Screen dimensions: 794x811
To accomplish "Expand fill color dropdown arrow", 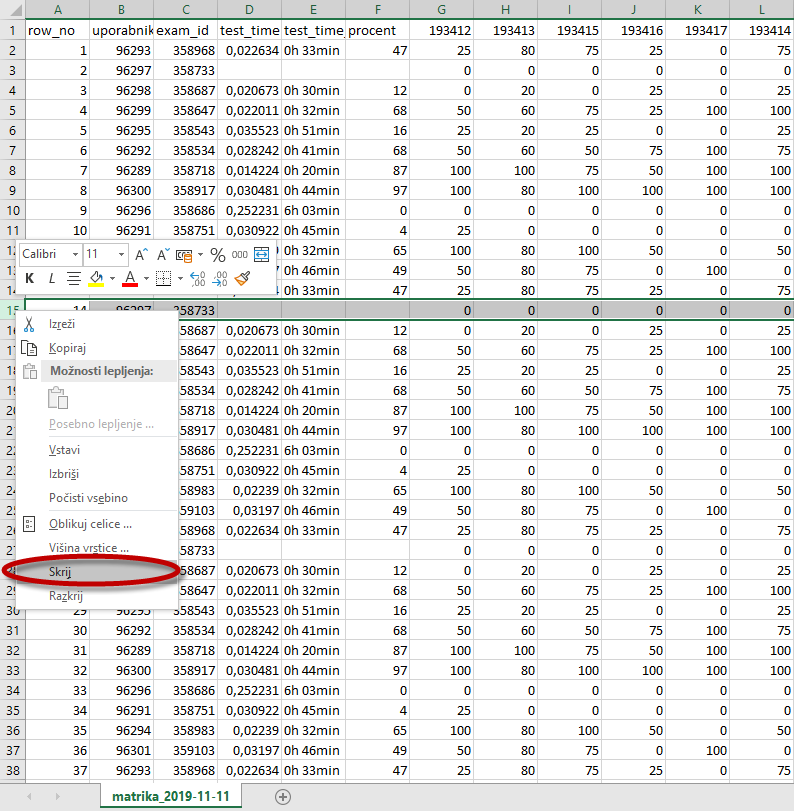I will [x=112, y=279].
